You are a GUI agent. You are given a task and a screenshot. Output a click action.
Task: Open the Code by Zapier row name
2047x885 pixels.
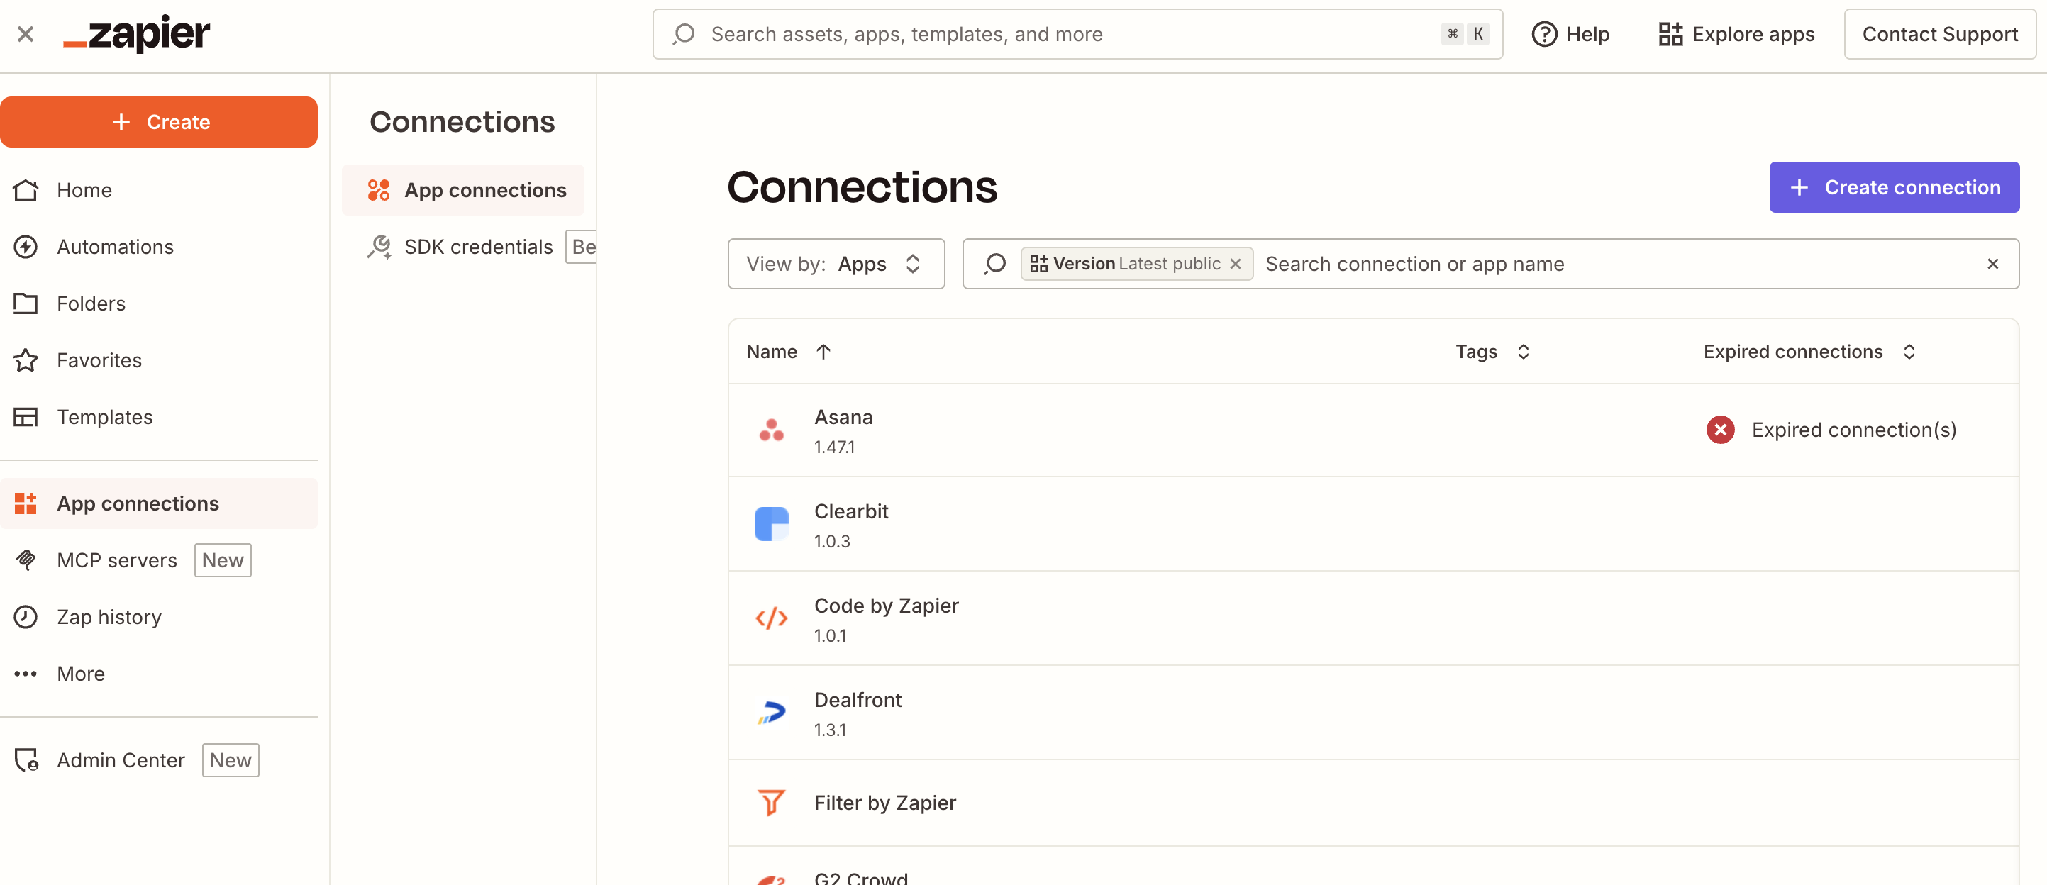[886, 606]
